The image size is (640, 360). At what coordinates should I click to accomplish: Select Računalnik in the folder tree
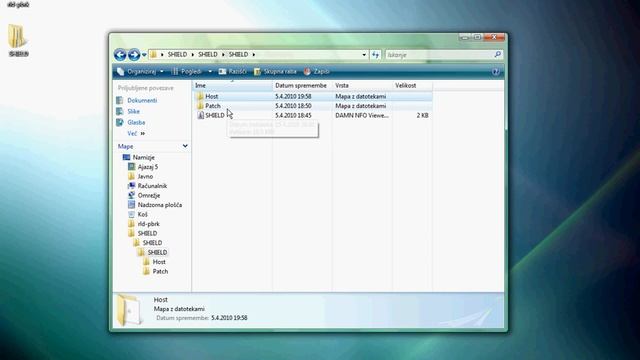pos(152,186)
